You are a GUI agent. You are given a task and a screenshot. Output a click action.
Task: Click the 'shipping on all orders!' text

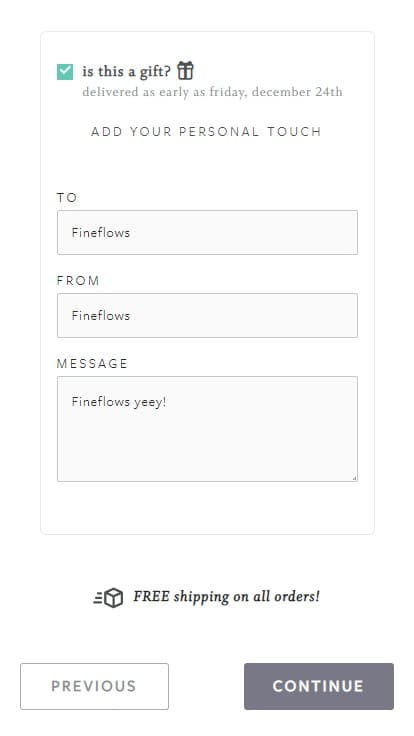(x=247, y=597)
